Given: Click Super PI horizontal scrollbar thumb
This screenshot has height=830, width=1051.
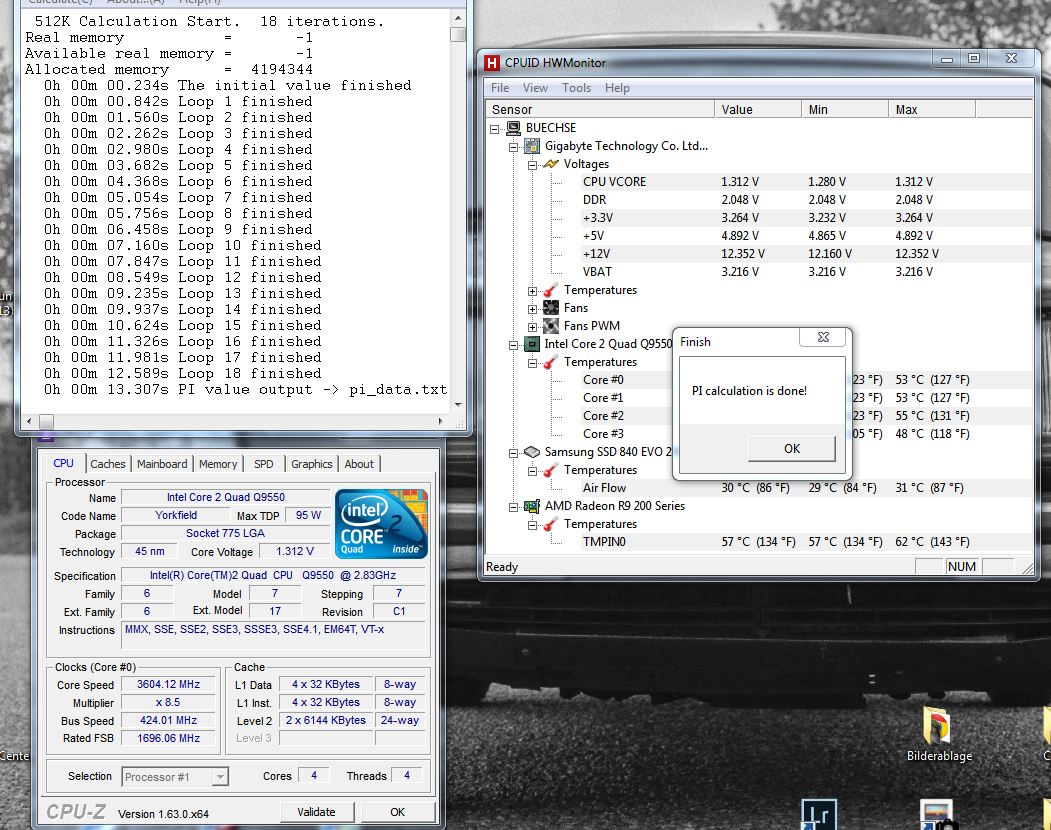Looking at the screenshot, I should pos(46,421).
